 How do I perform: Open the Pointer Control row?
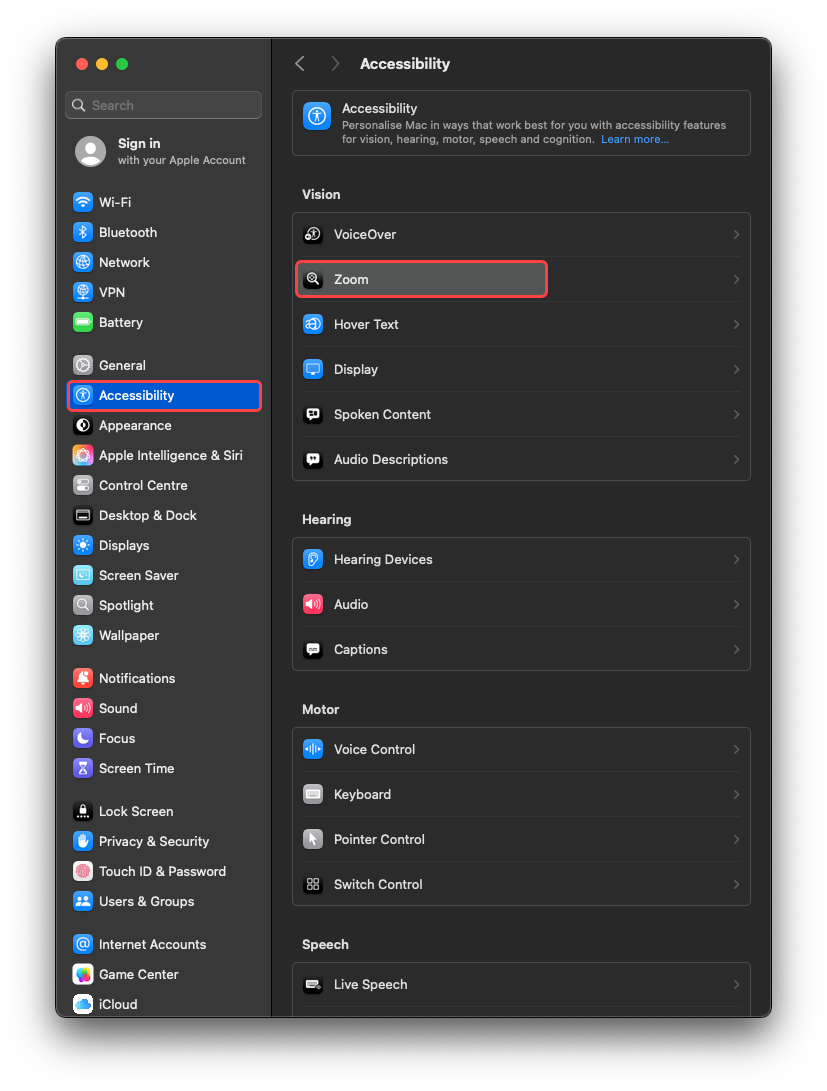[521, 839]
